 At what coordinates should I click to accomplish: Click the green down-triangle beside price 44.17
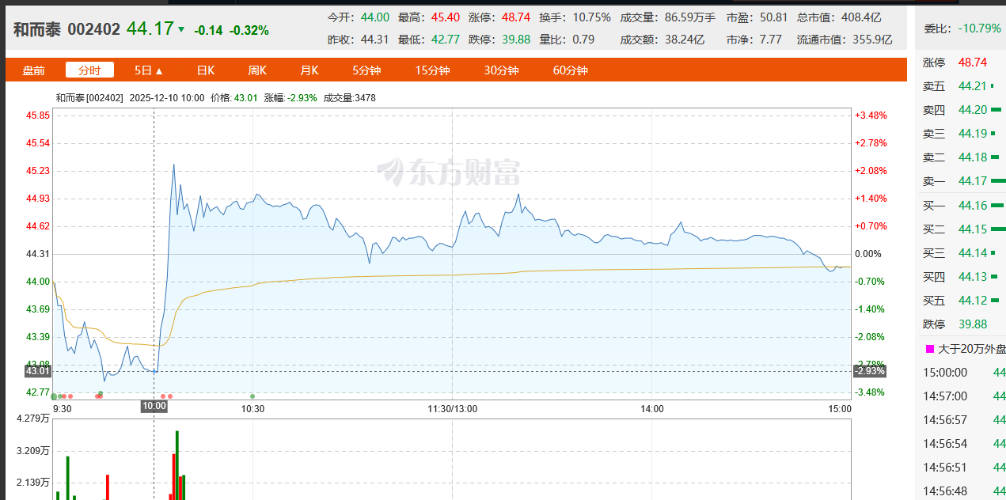(181, 30)
